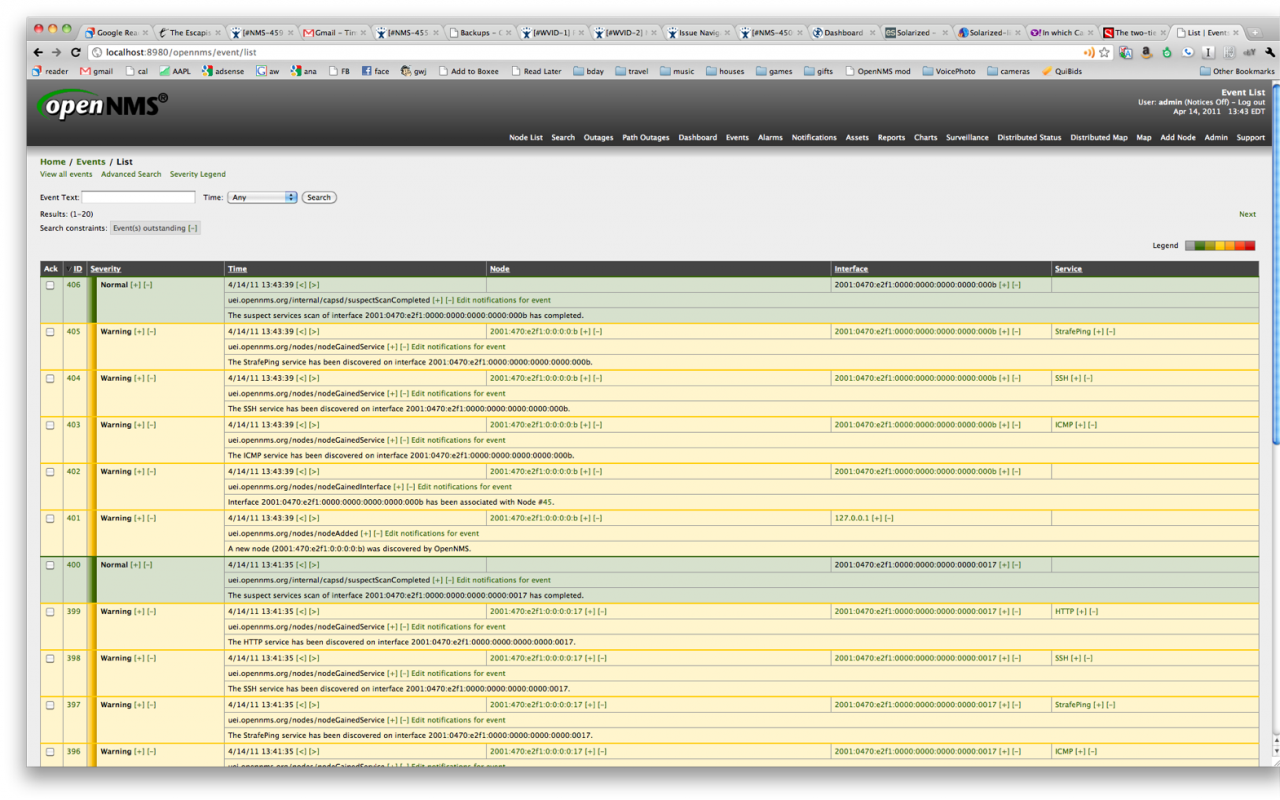Open Node List in navigation menu

click(x=526, y=138)
